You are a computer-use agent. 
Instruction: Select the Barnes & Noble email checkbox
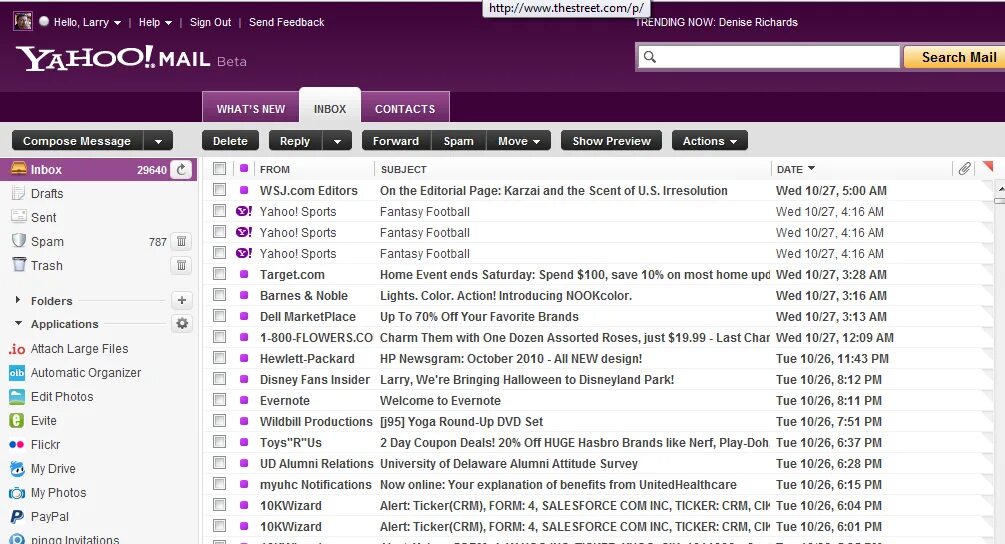tap(220, 295)
